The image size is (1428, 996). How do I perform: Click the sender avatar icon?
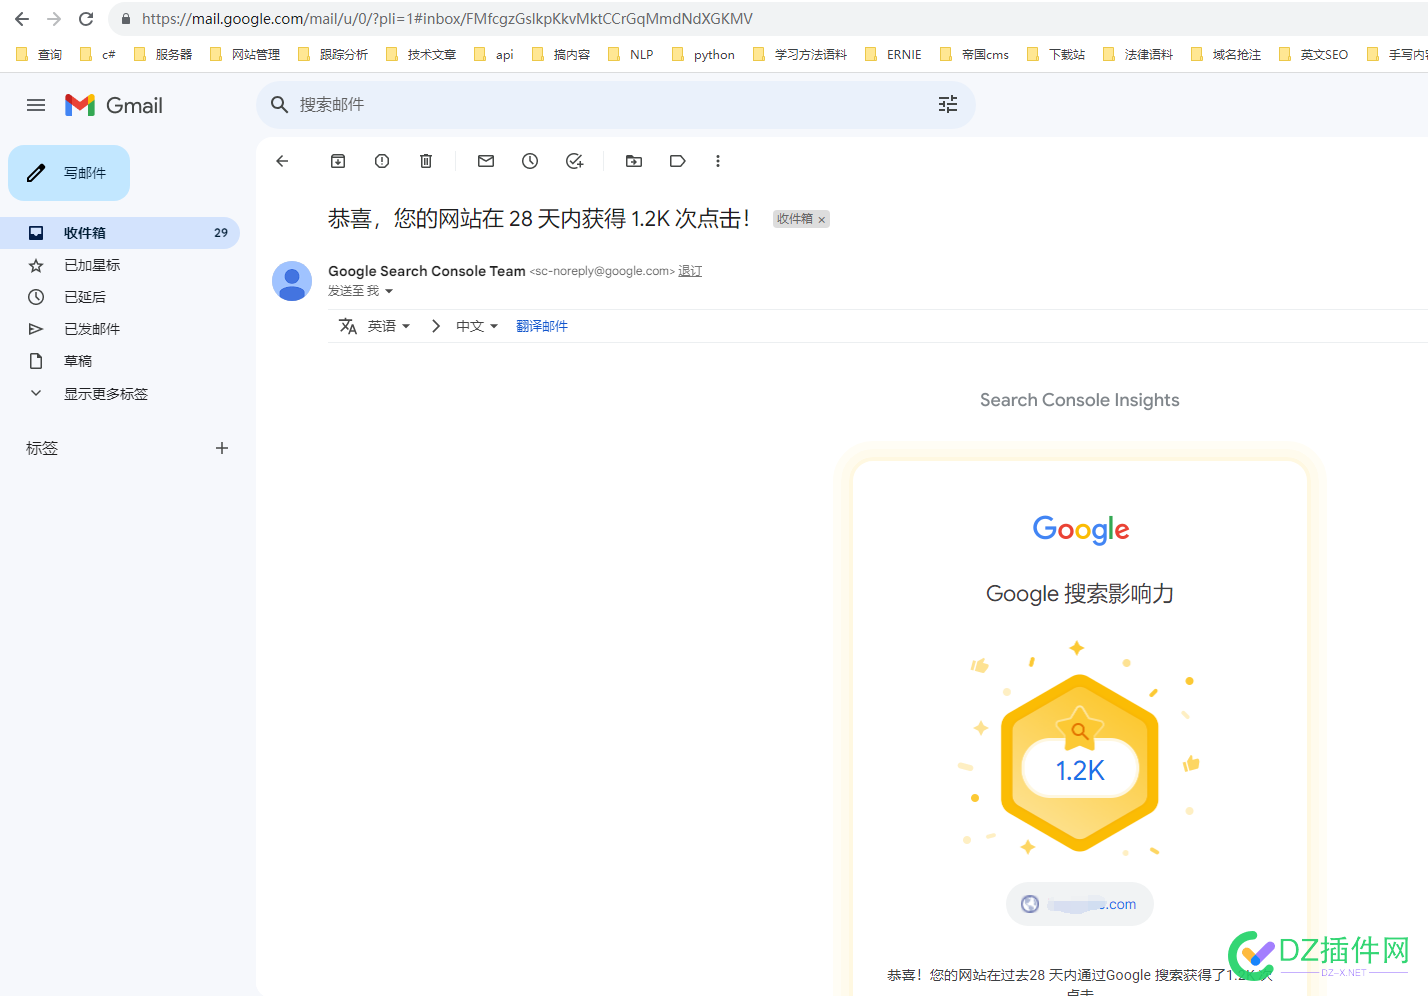pos(292,282)
